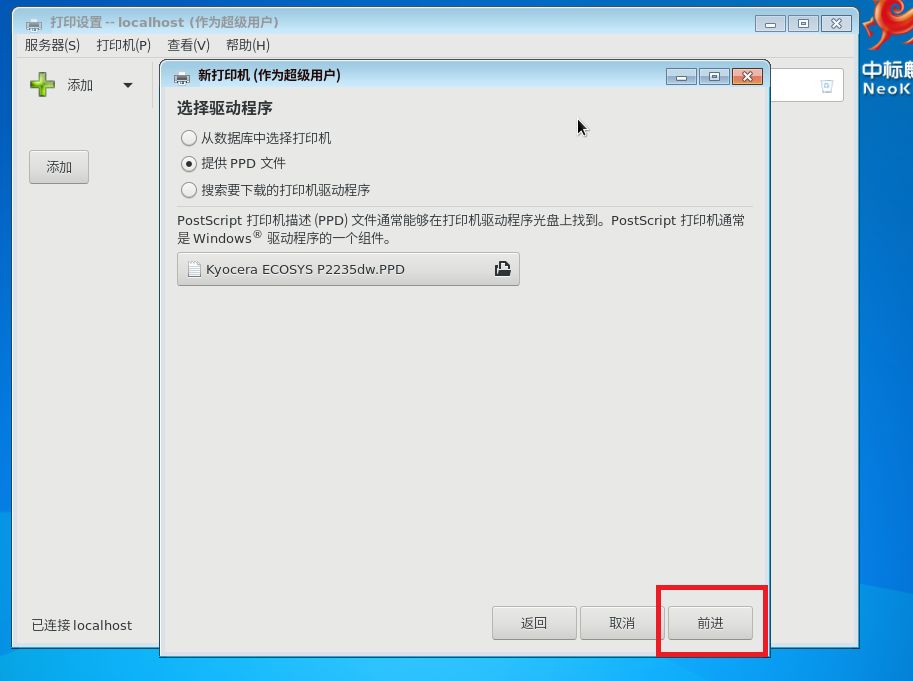913x681 pixels.
Task: Open the 打印机(P) menu
Action: [123, 45]
